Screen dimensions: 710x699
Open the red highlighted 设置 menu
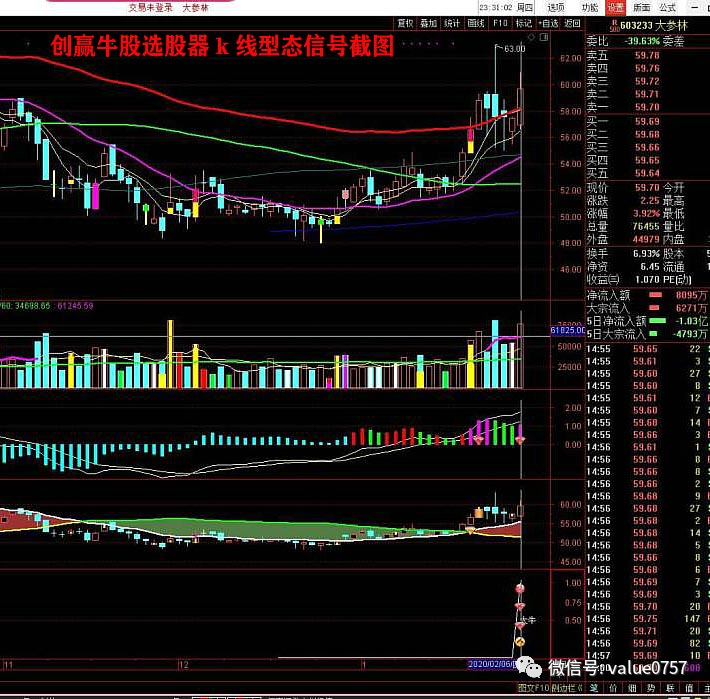coord(615,7)
